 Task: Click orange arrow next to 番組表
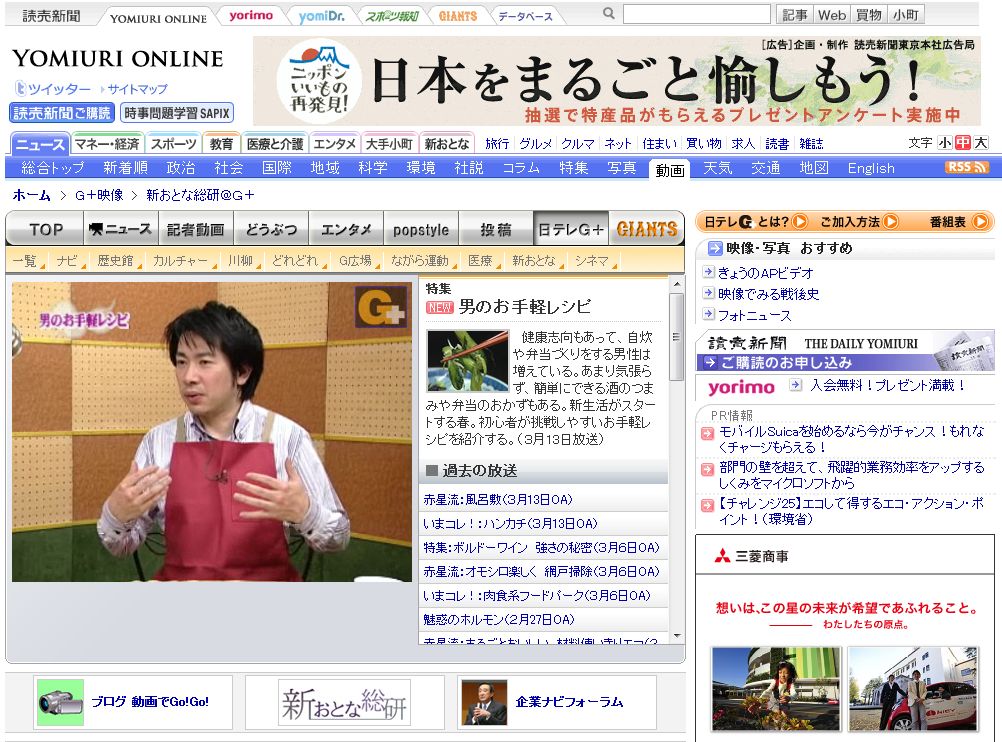[980, 222]
